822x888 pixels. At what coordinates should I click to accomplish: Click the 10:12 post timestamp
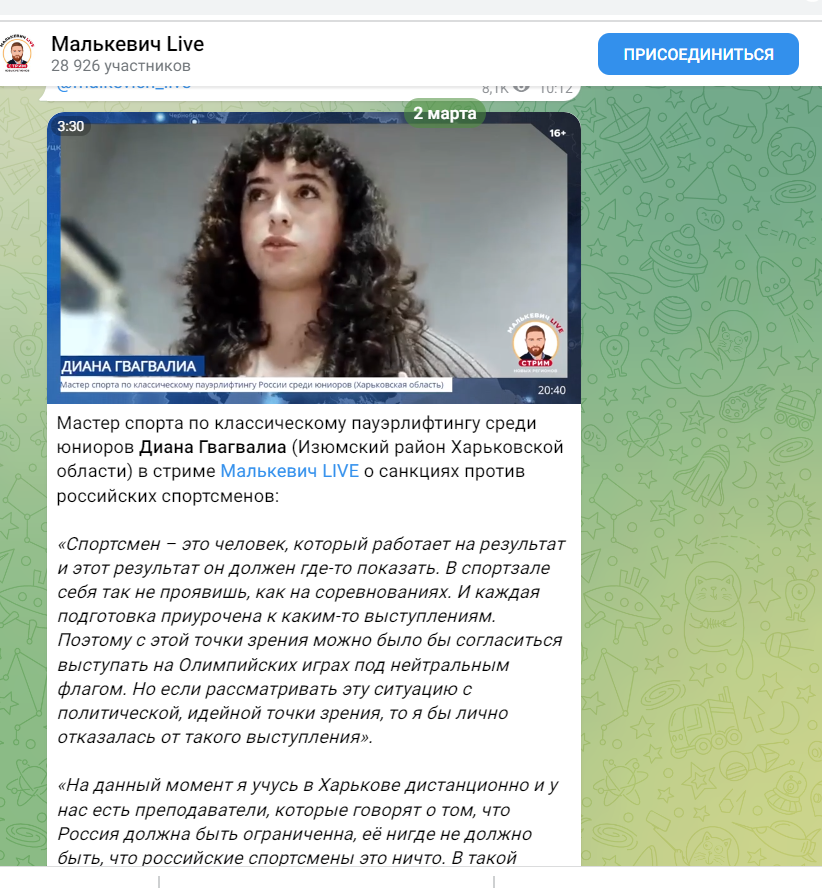[556, 89]
